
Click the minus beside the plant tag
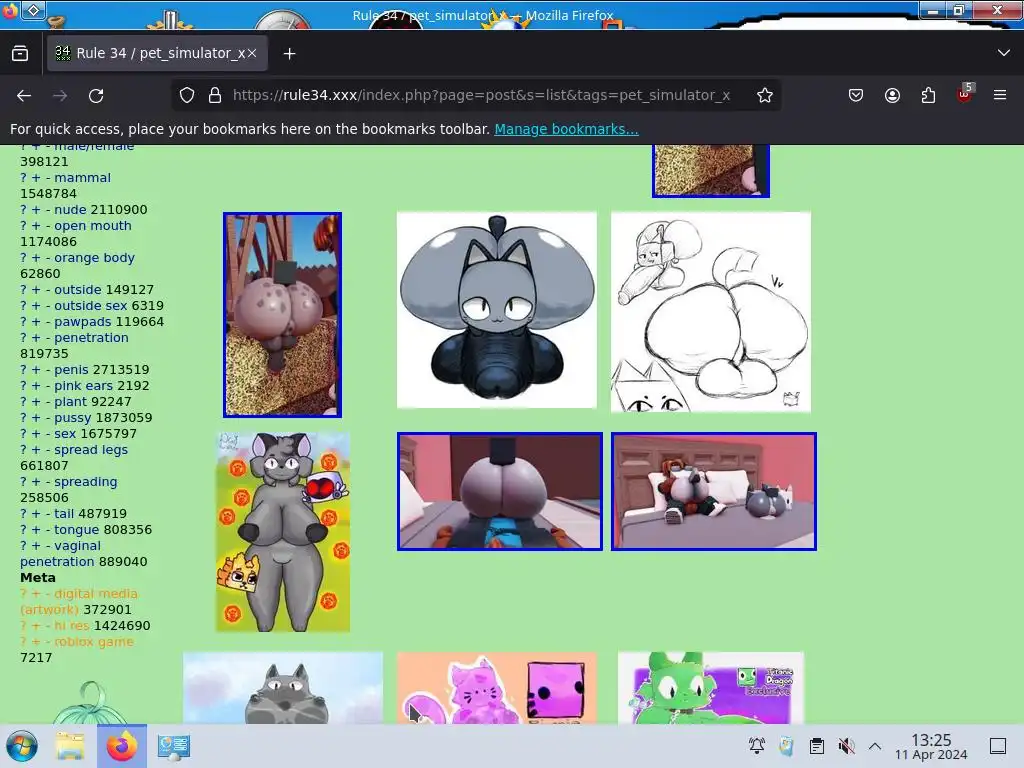coord(48,402)
